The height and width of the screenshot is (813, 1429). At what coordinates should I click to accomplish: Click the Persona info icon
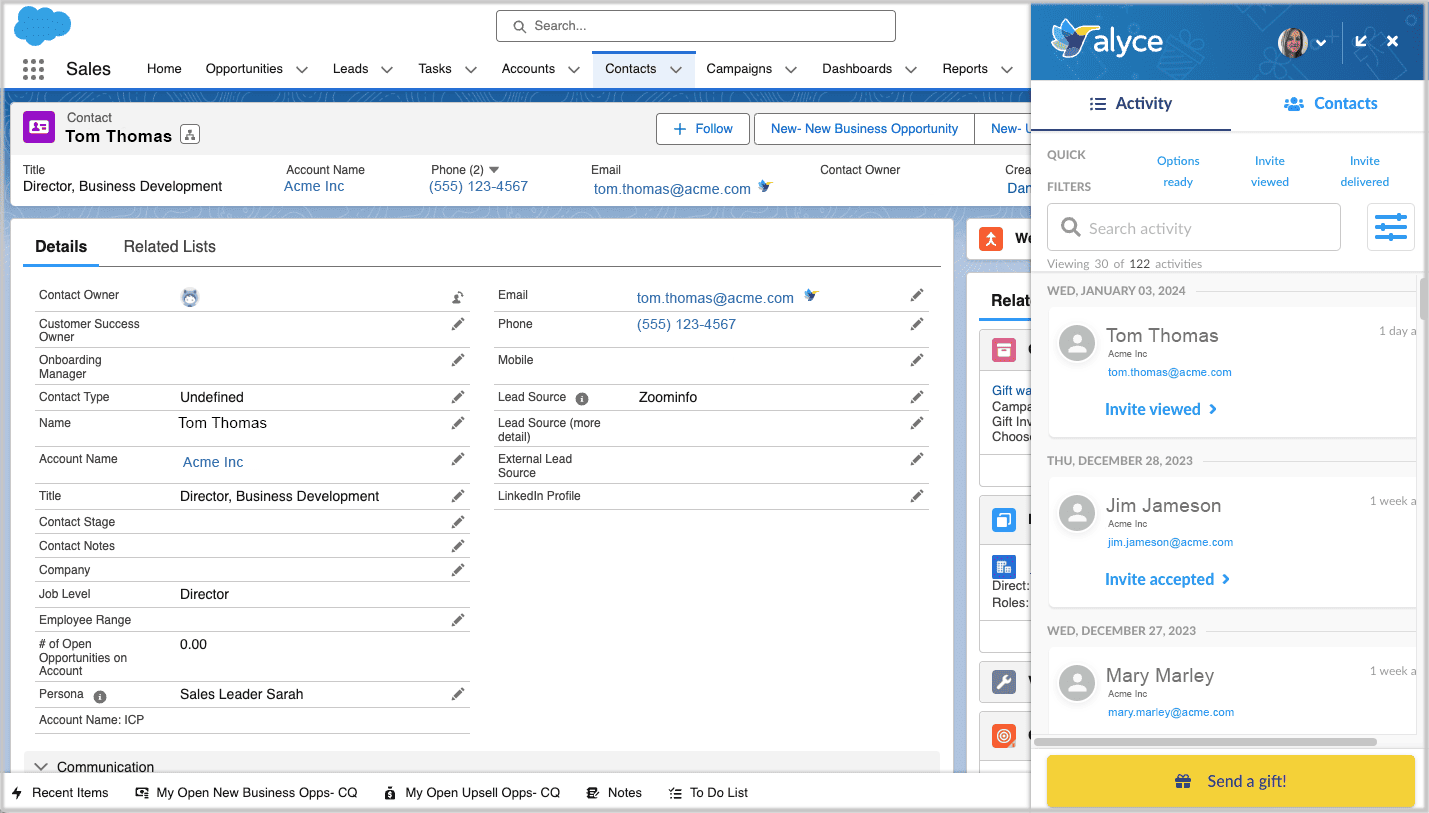pyautogui.click(x=100, y=696)
